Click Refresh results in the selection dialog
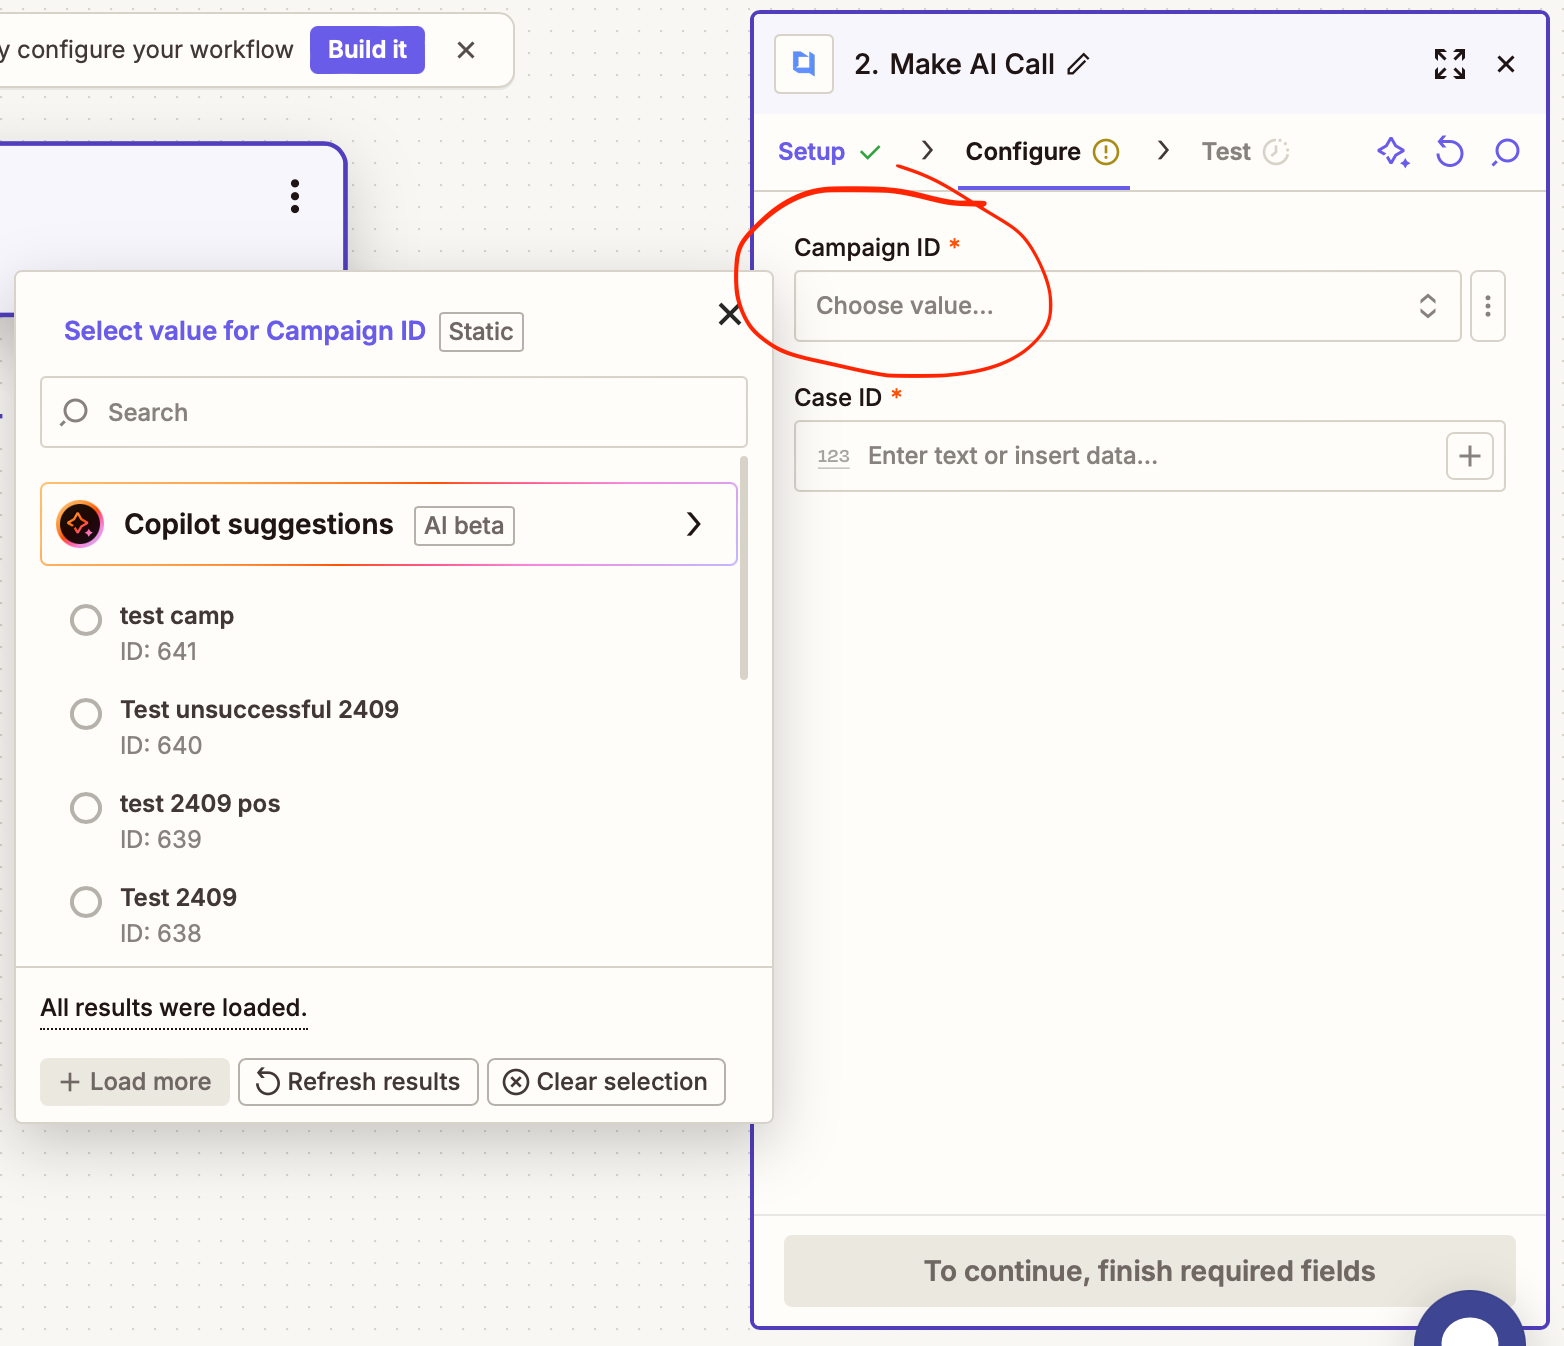The width and height of the screenshot is (1564, 1346). pyautogui.click(x=357, y=1081)
